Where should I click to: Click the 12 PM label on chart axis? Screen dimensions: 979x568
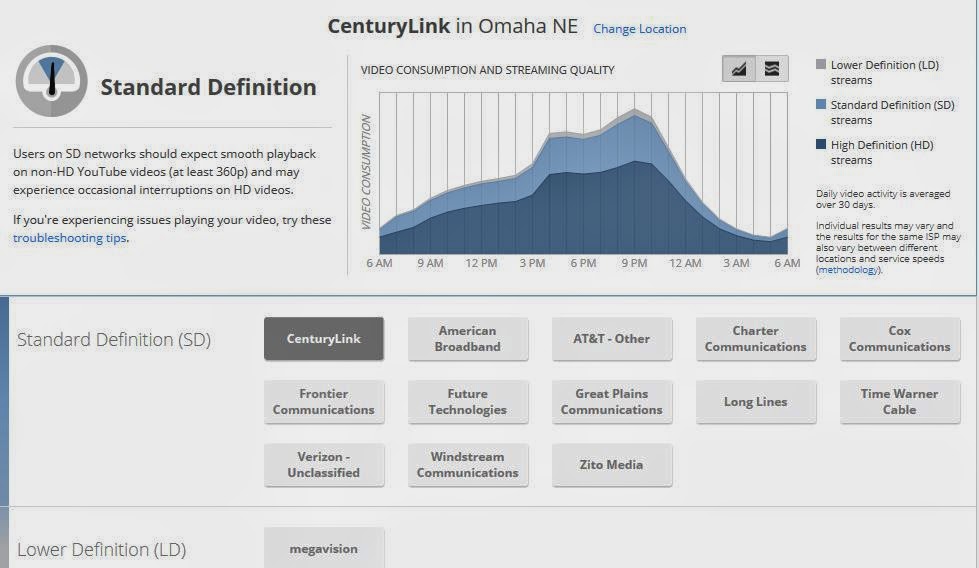[481, 263]
